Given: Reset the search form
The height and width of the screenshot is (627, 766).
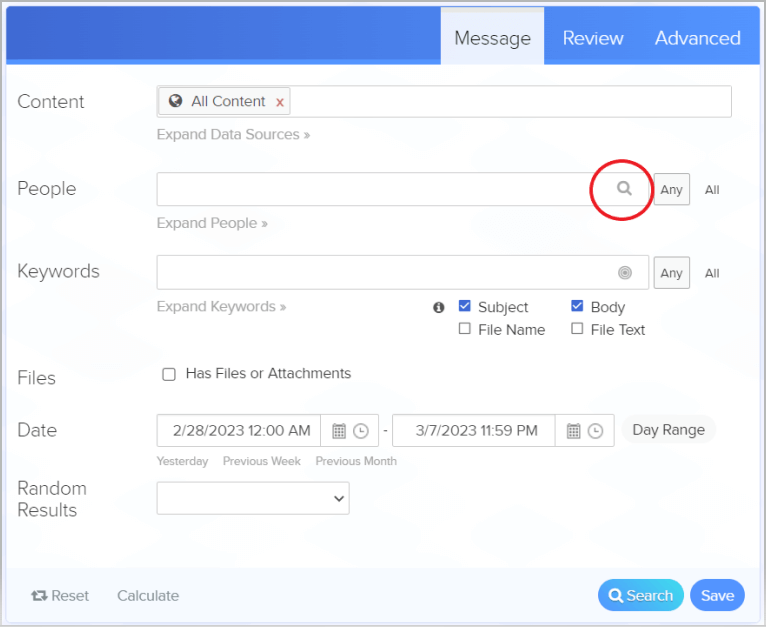Looking at the screenshot, I should click(x=60, y=595).
